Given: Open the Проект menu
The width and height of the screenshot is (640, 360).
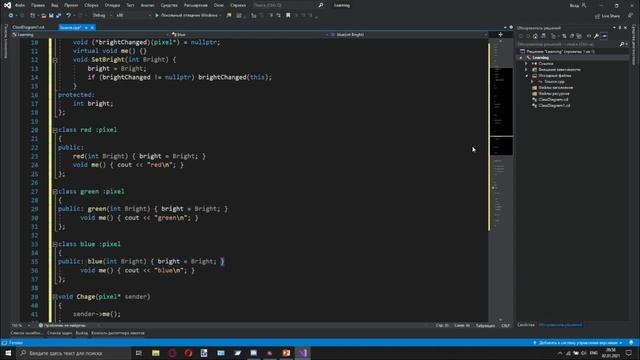Looking at the screenshot, I should point(71,5).
